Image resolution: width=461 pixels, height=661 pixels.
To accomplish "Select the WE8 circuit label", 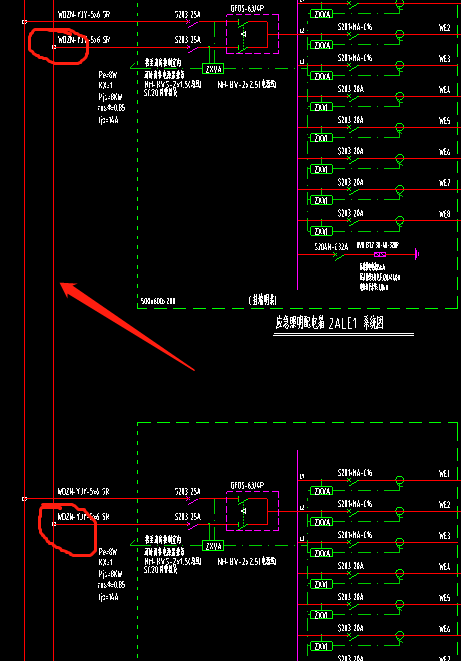I will 444,214.
